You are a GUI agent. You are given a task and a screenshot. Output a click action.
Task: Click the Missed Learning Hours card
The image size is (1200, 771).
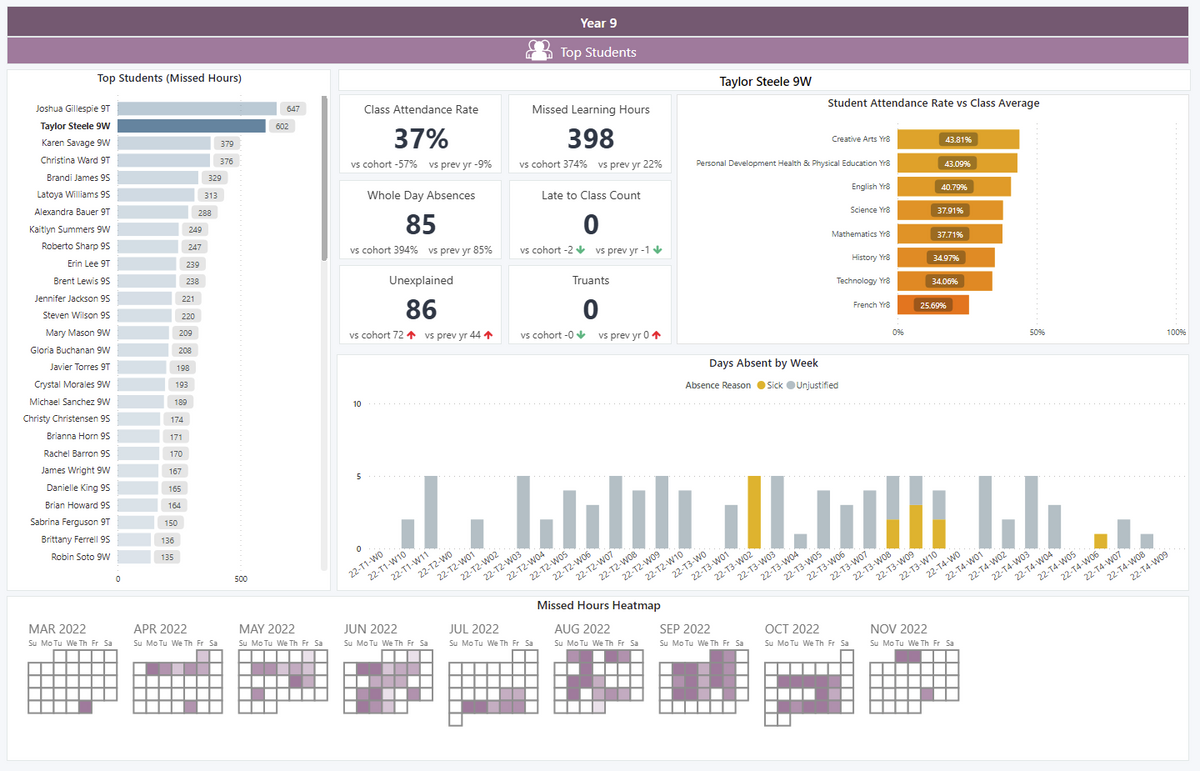[590, 134]
